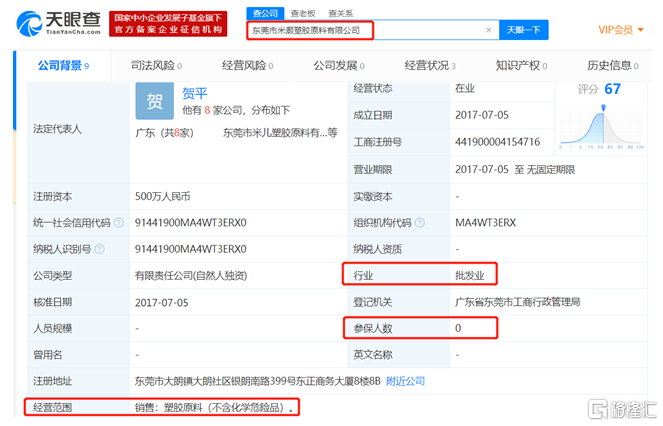
Task: Select the 查公司 search tab
Action: [265, 14]
